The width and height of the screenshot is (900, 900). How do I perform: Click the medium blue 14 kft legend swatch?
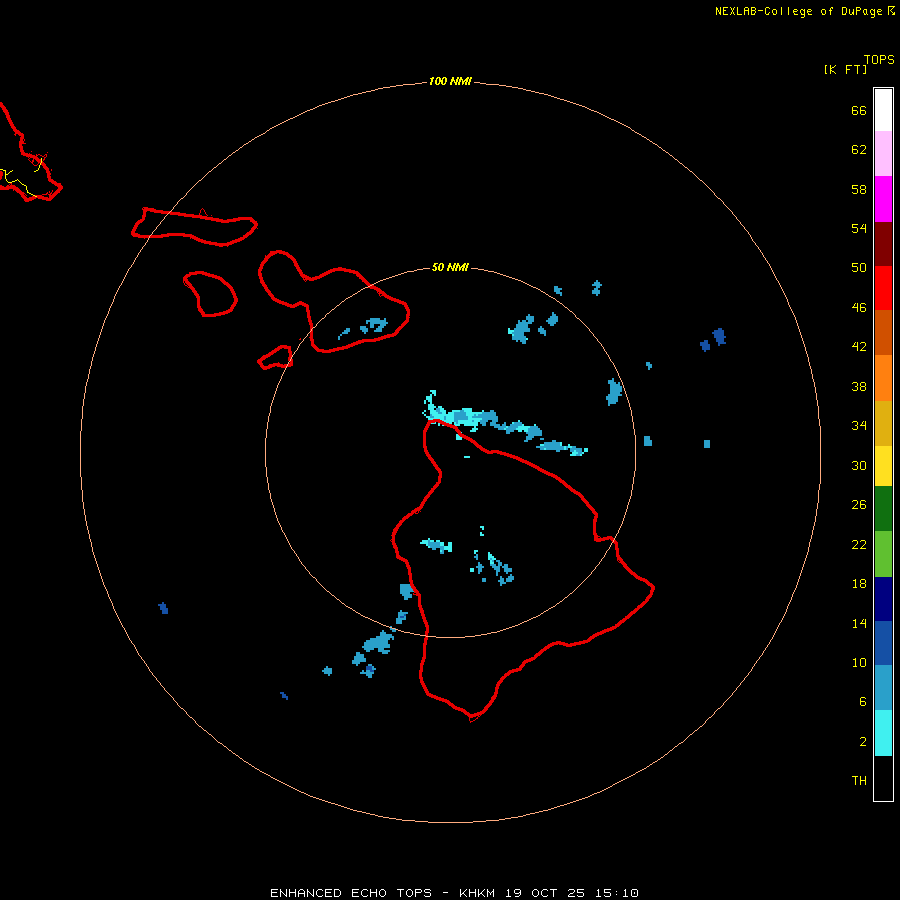(x=883, y=643)
